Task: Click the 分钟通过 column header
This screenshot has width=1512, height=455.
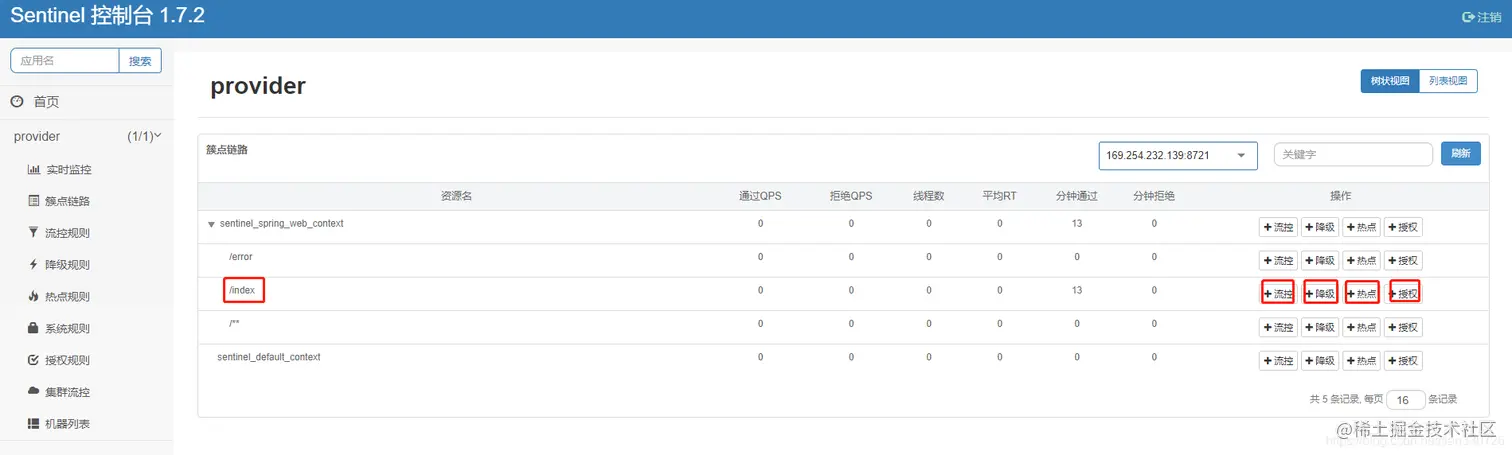Action: (1076, 196)
